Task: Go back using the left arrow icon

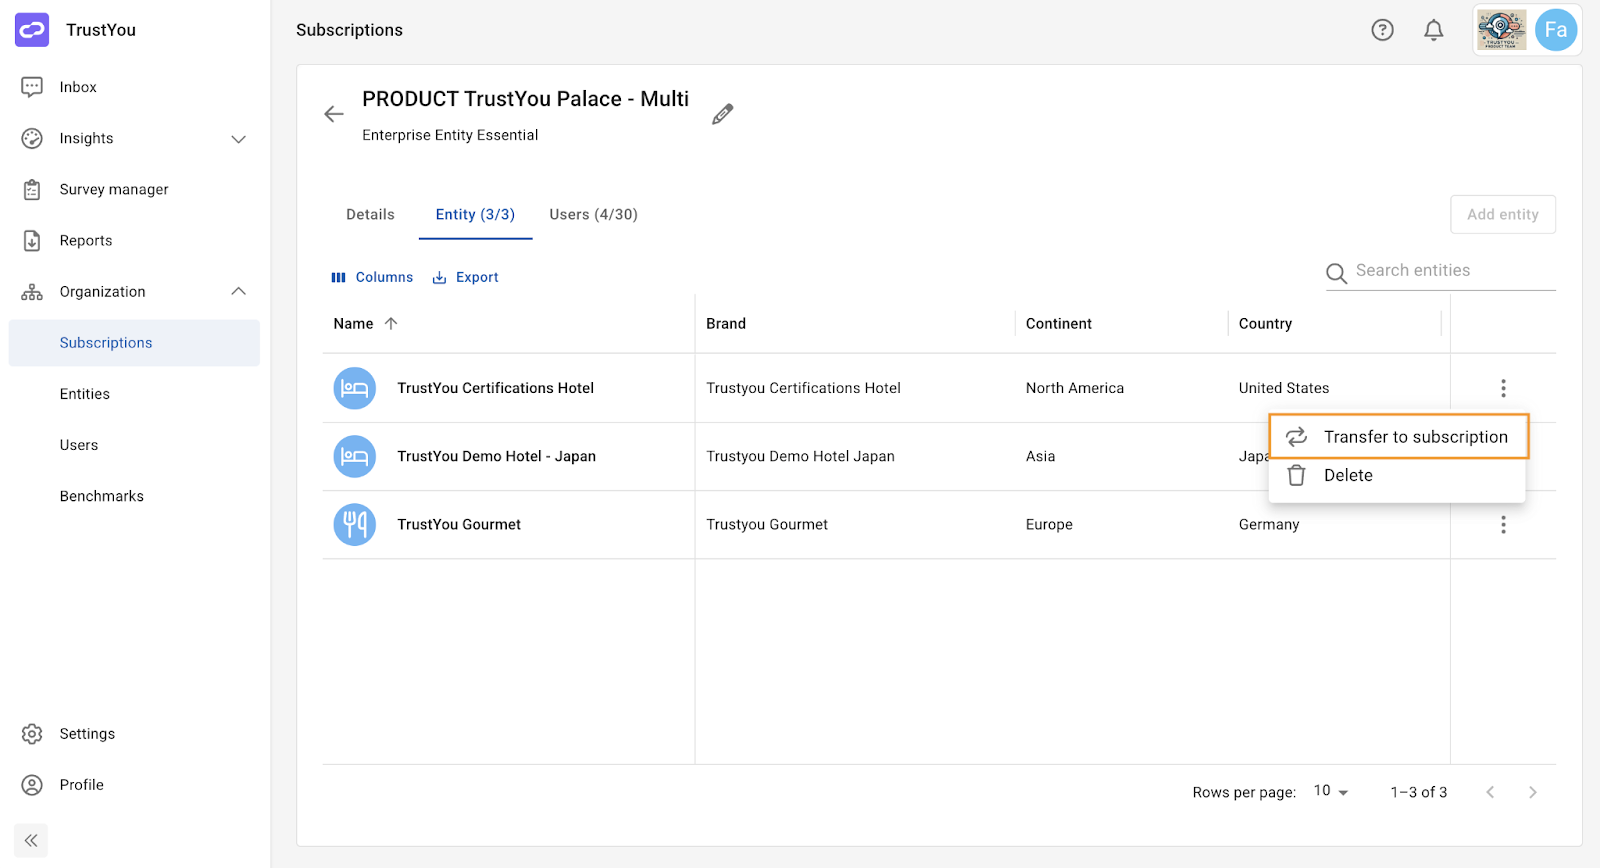Action: [x=334, y=114]
